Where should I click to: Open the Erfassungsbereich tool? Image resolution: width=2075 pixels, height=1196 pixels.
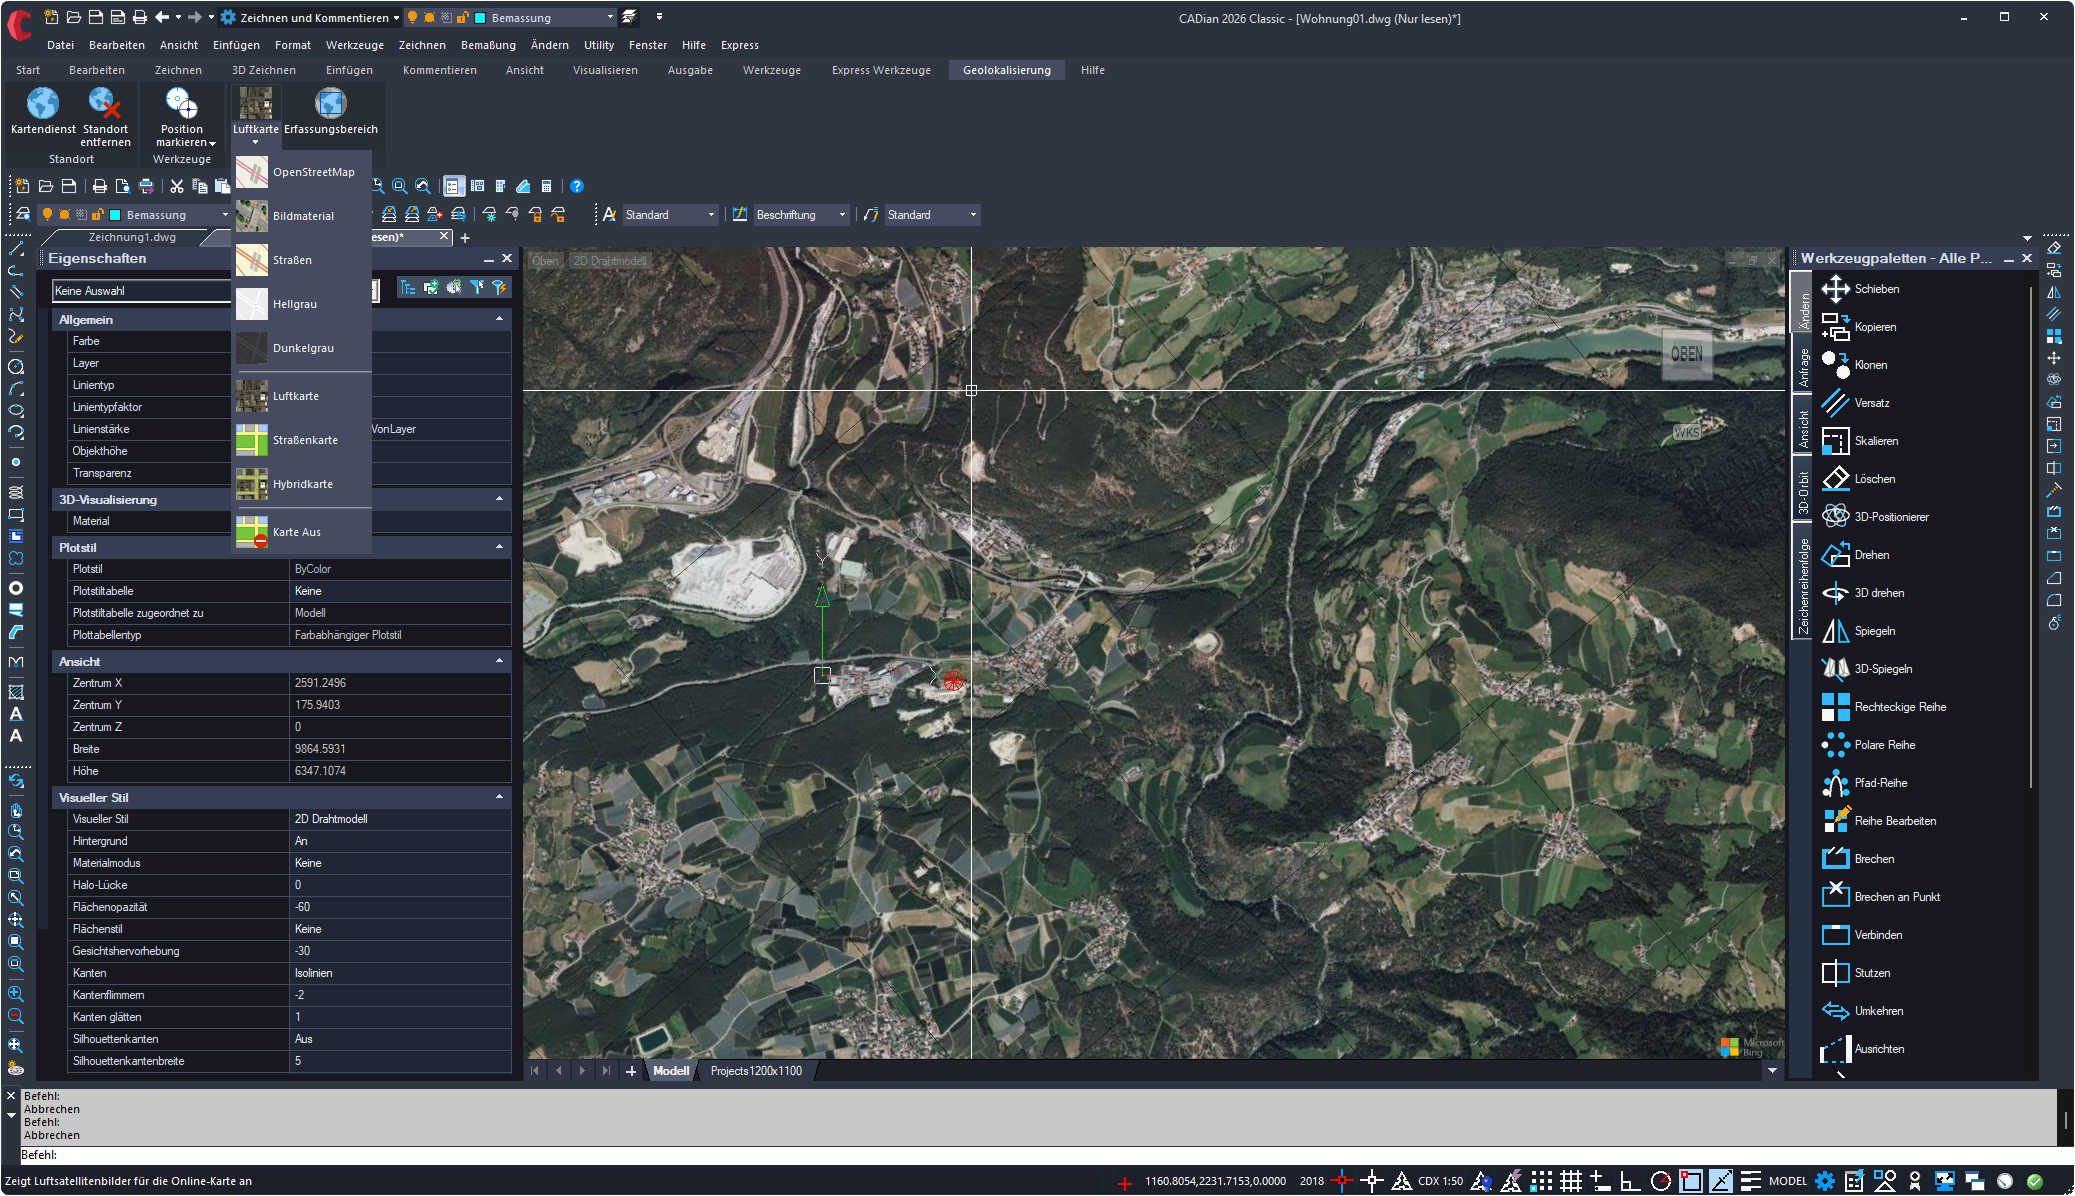[330, 104]
